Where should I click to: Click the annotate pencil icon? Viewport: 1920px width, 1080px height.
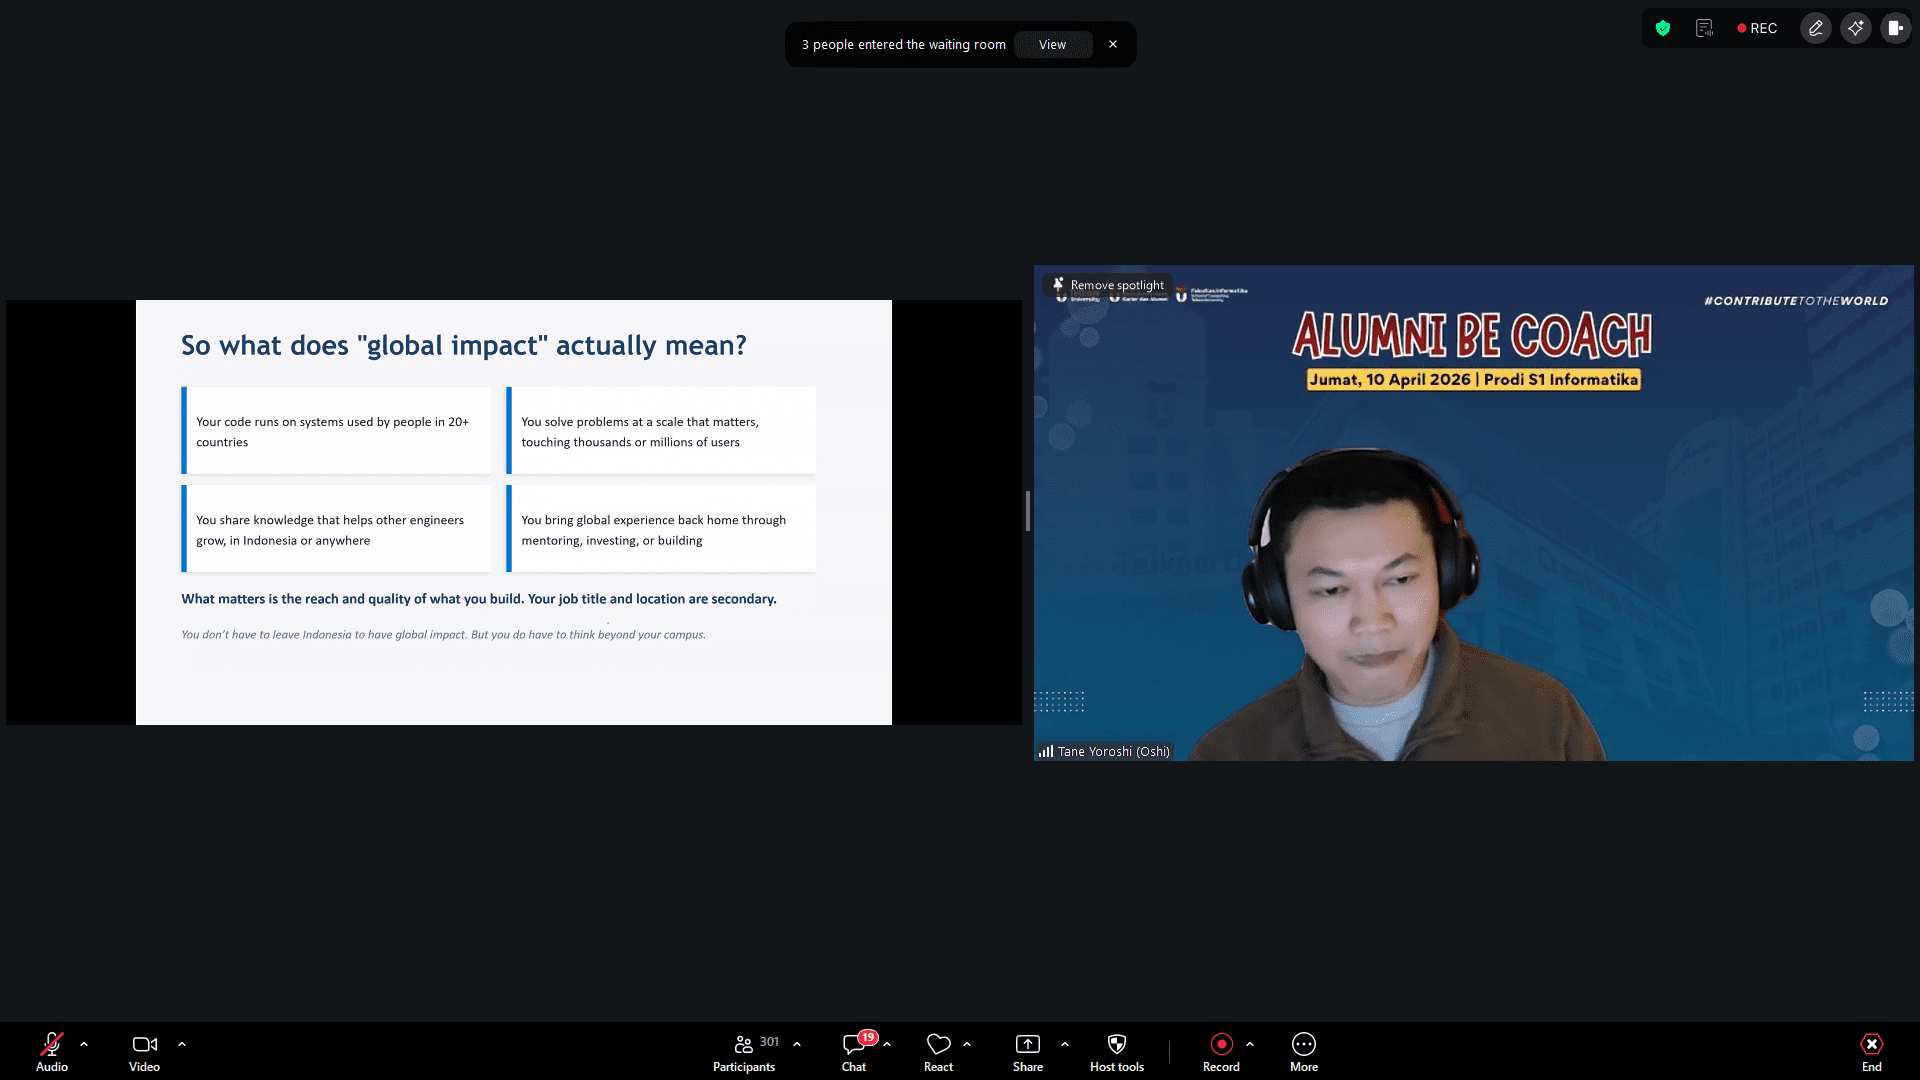[1816, 28]
